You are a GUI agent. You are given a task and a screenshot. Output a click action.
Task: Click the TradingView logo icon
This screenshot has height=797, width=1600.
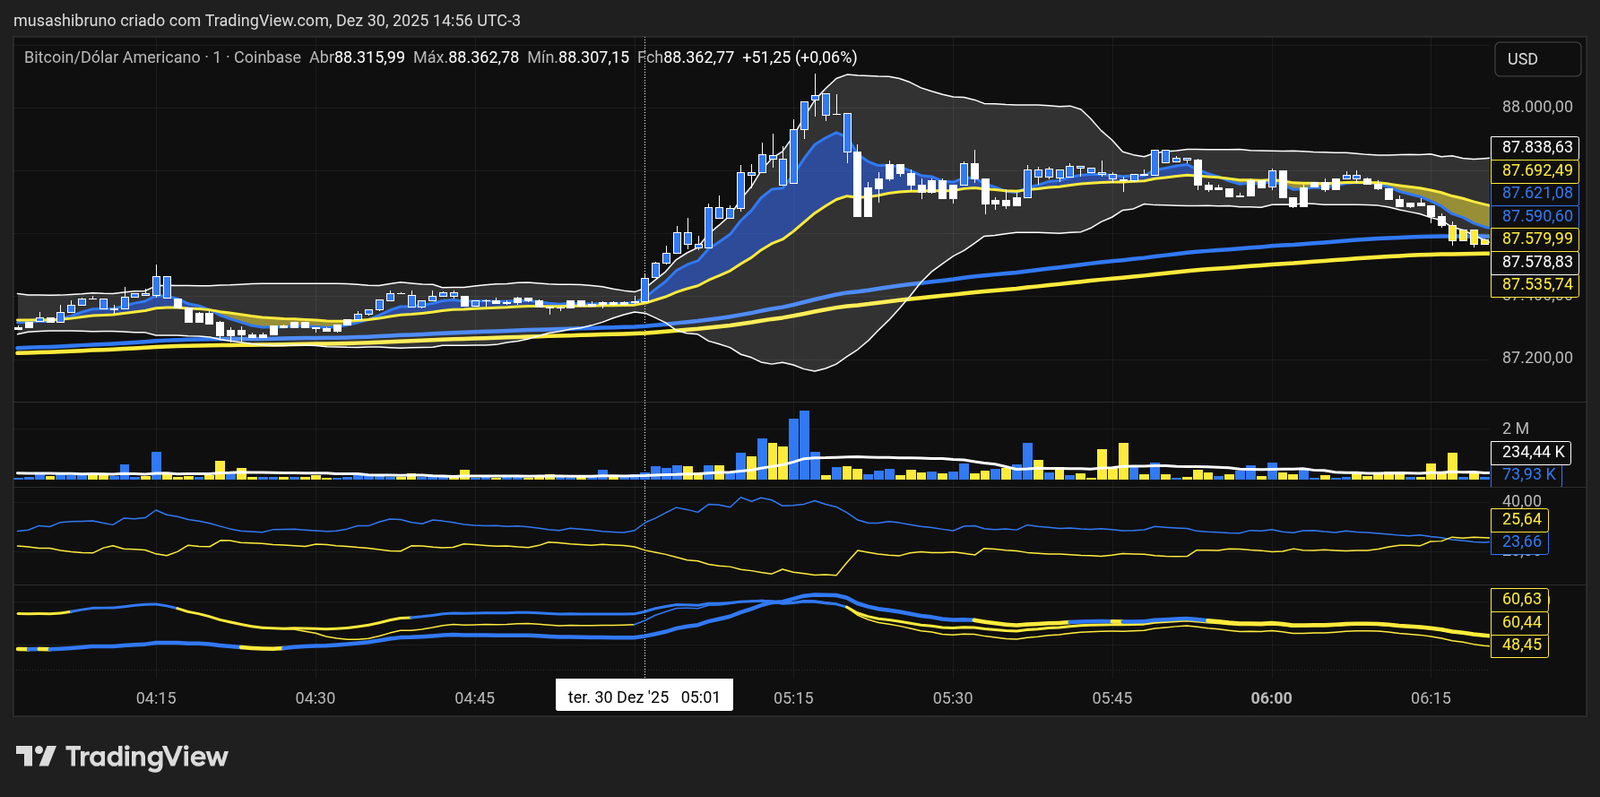click(36, 756)
